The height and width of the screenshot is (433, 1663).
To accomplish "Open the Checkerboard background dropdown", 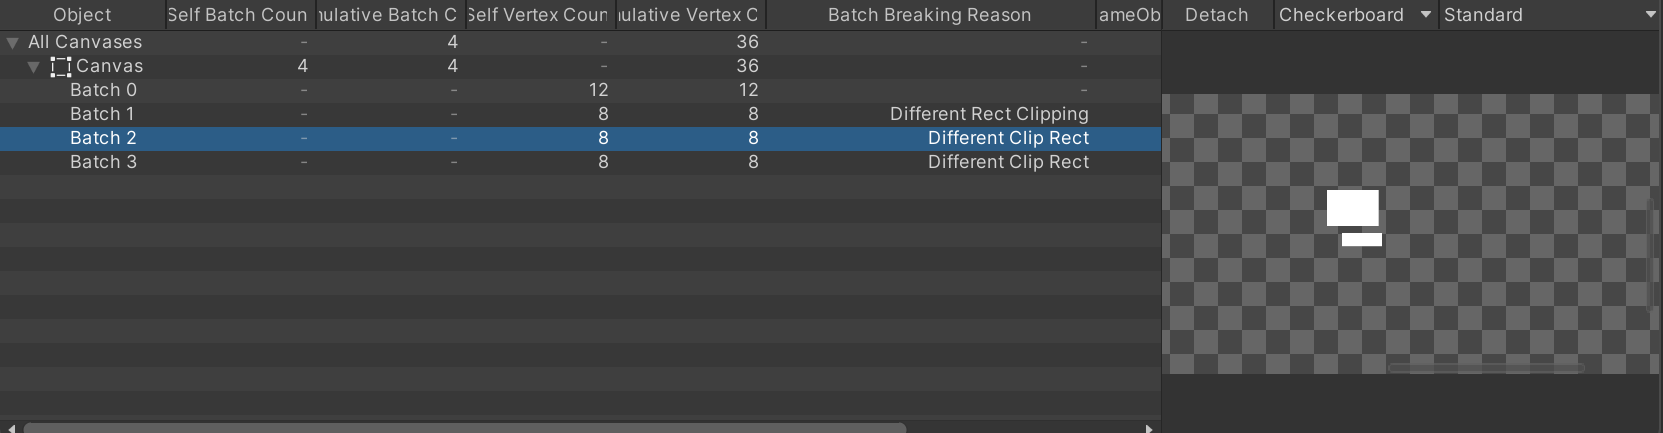I will click(x=1356, y=15).
